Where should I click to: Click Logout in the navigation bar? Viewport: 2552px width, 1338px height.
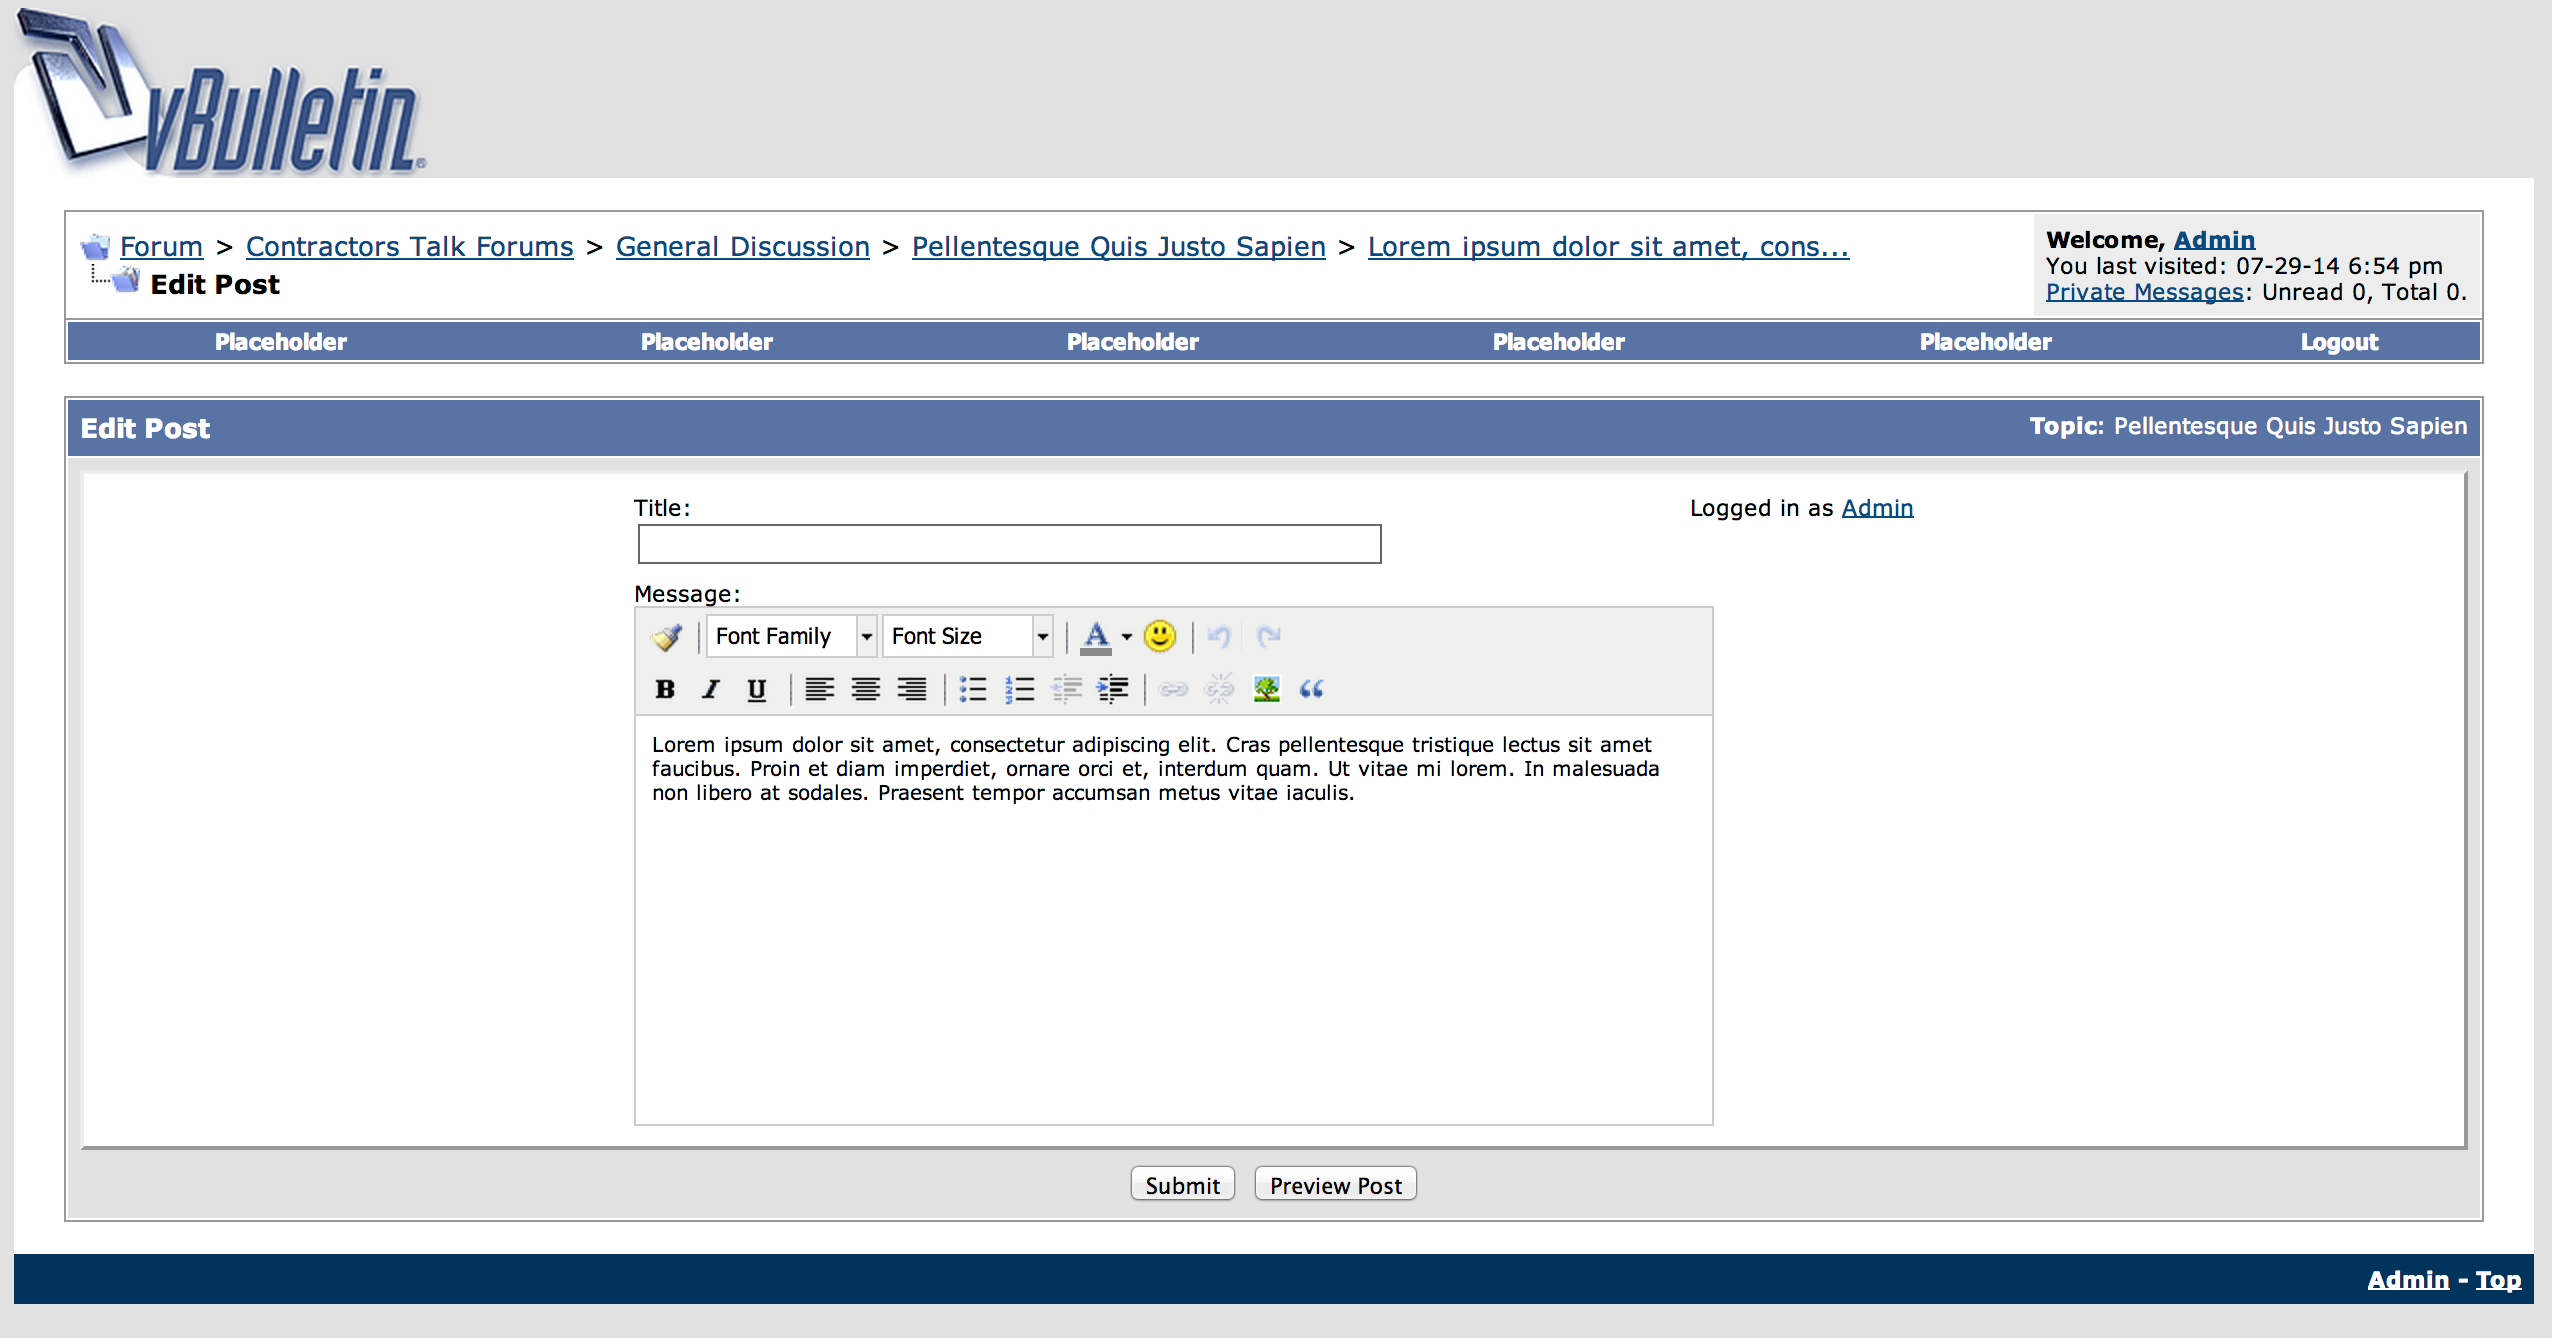(2339, 342)
